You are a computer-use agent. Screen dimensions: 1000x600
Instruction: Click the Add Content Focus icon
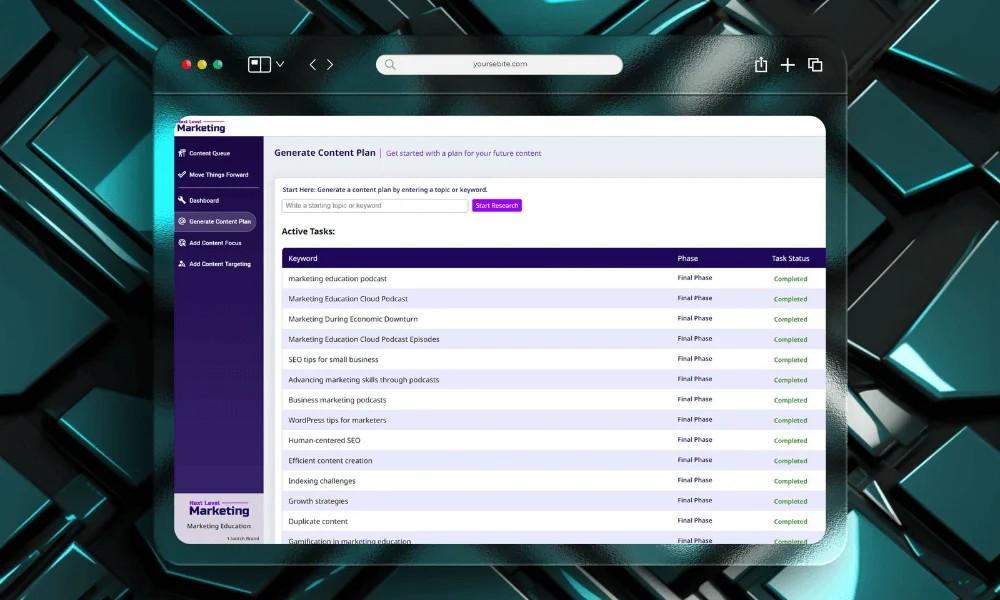click(x=182, y=243)
